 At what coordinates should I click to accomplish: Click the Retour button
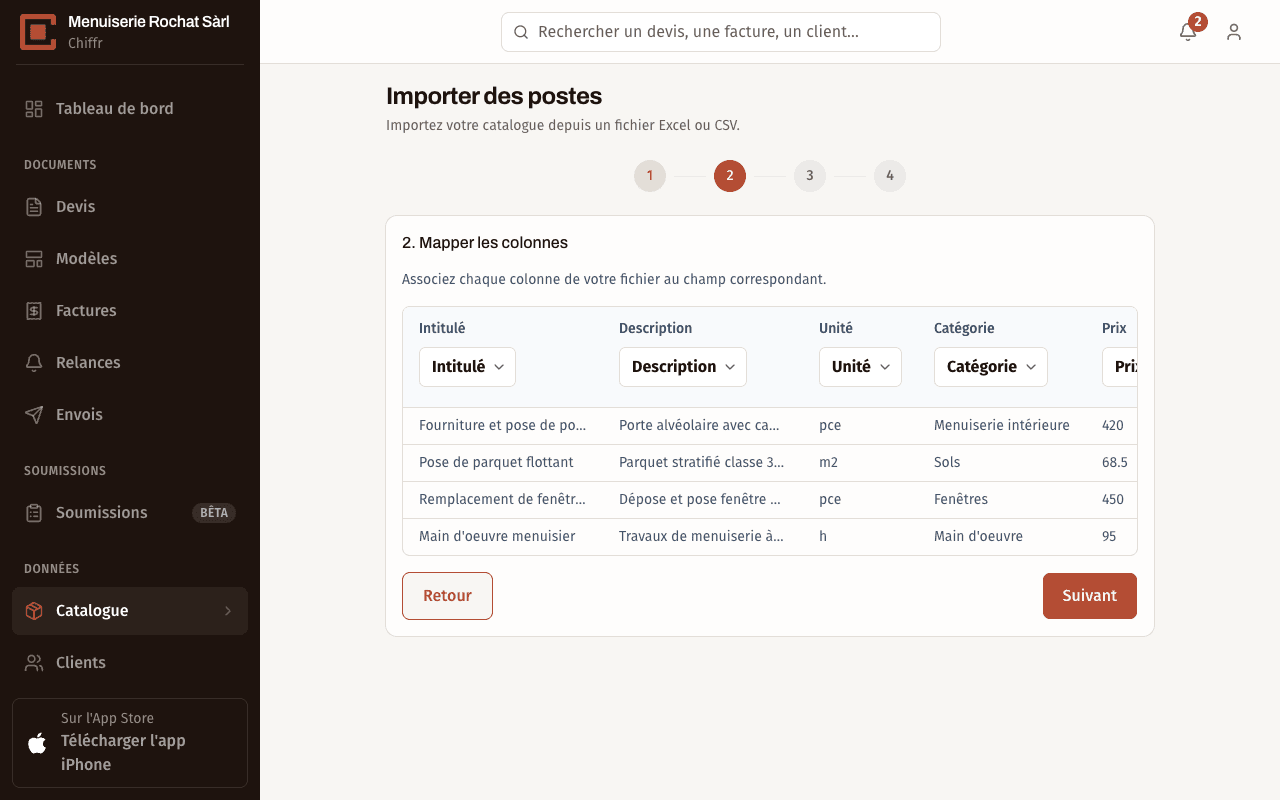click(447, 596)
